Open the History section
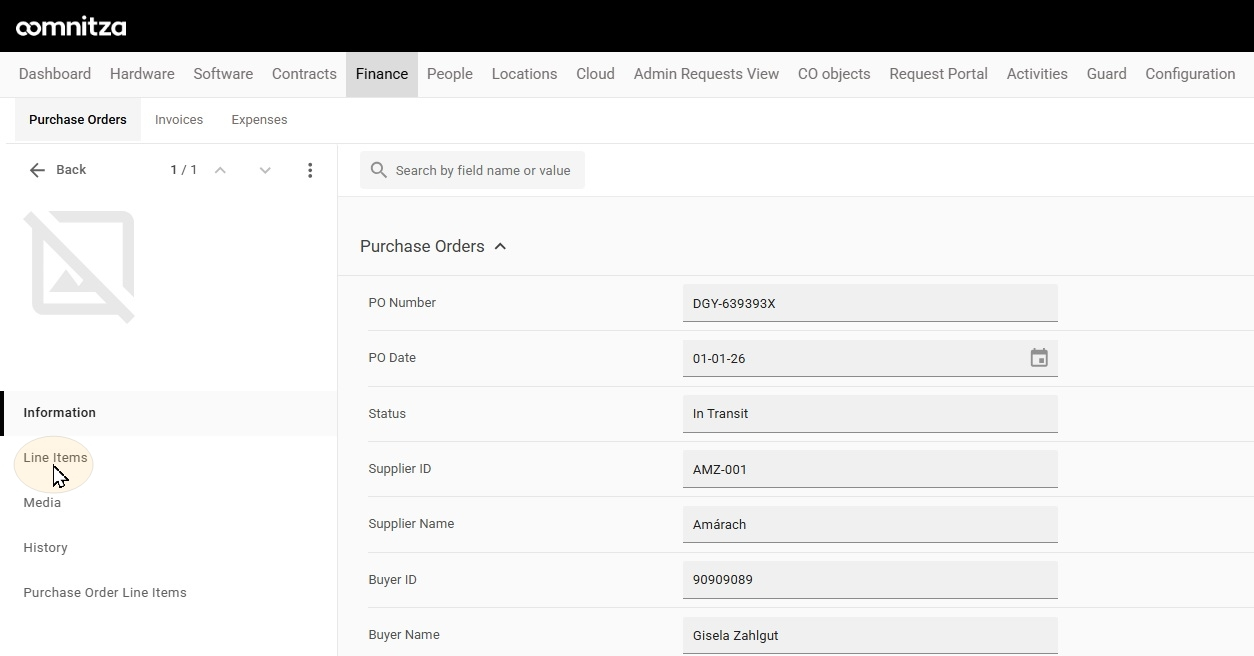 click(46, 548)
